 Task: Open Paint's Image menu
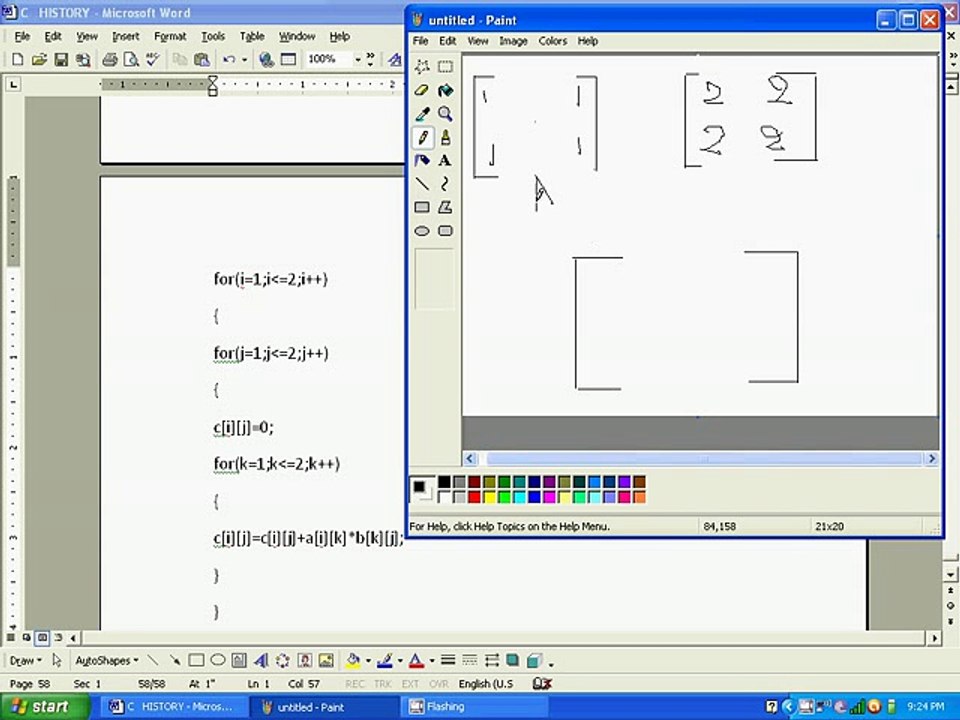pos(513,41)
